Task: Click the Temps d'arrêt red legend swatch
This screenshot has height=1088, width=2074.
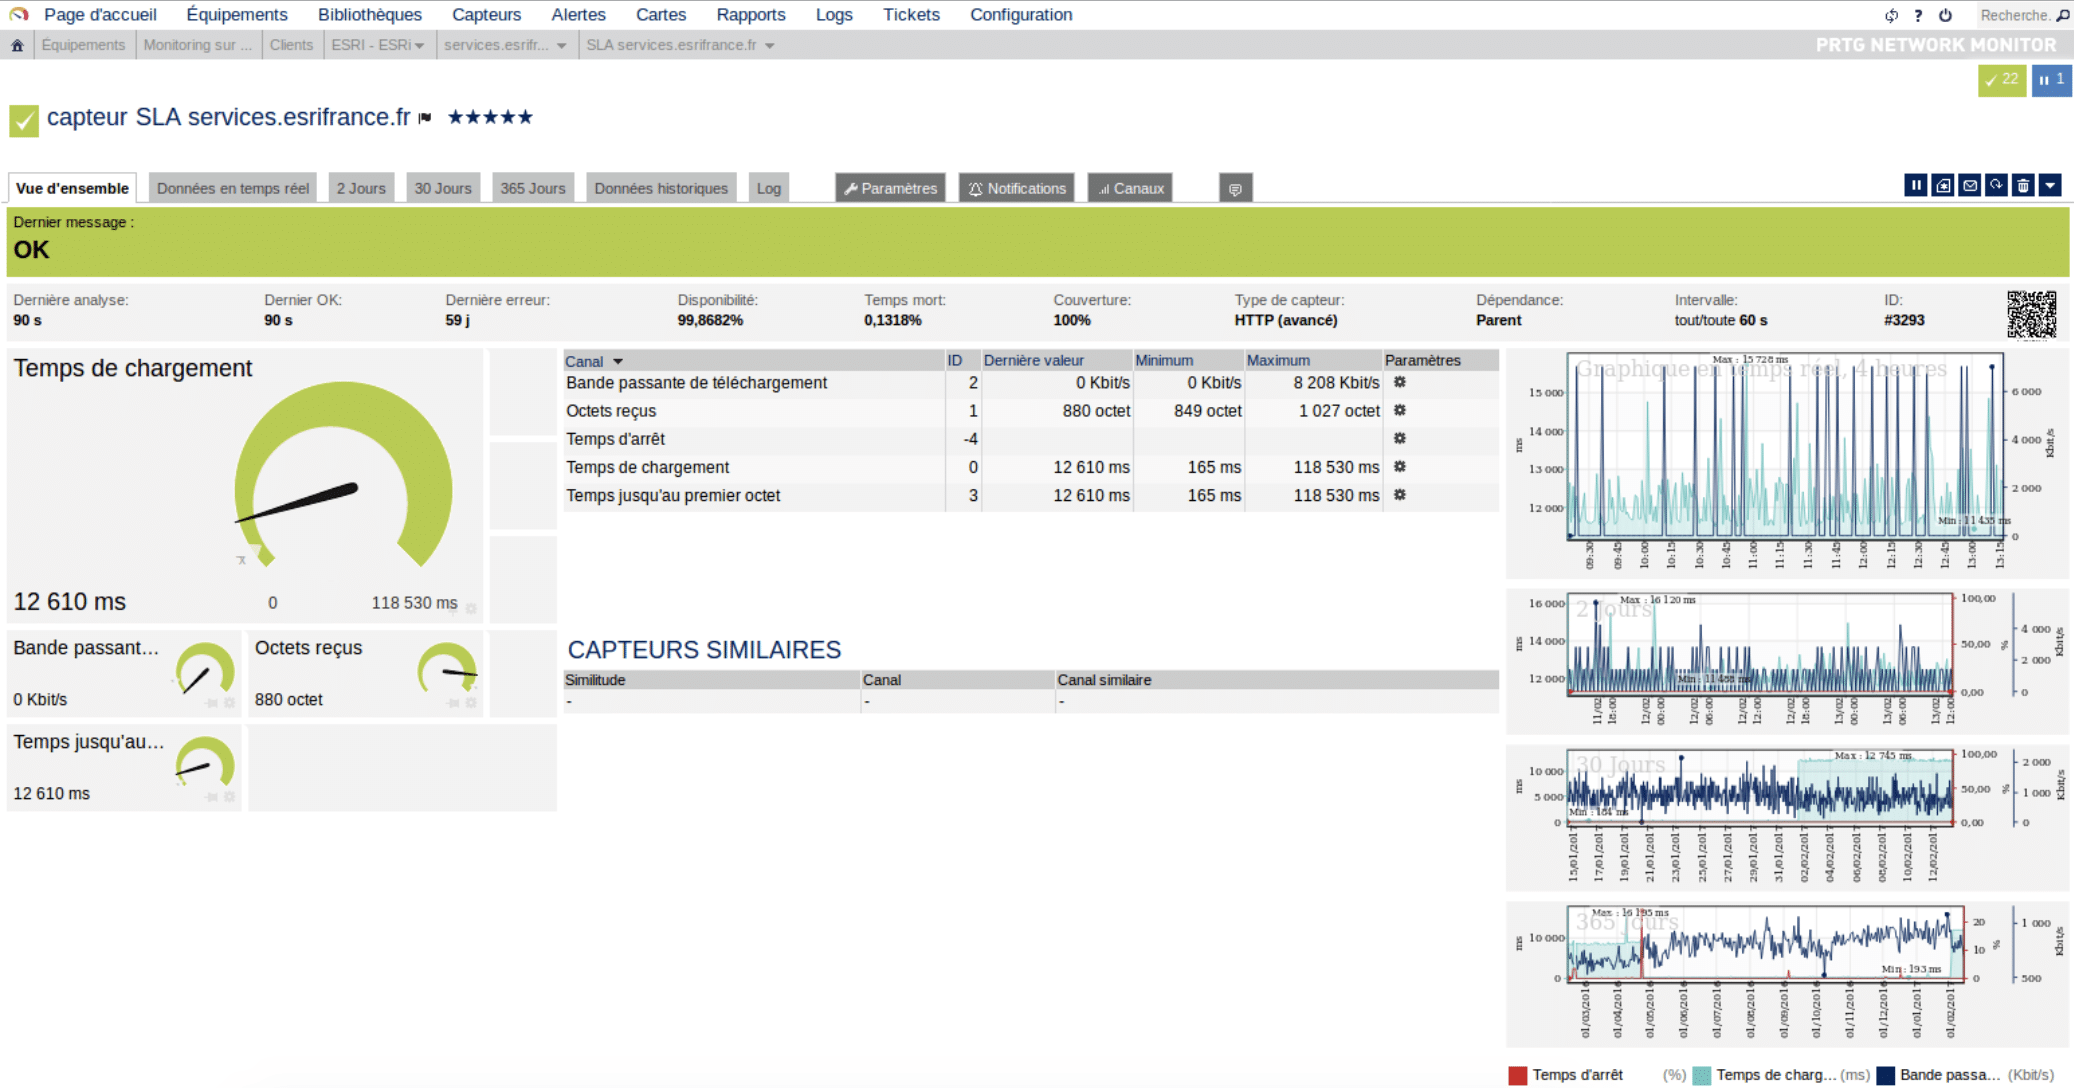Action: pos(1518,1075)
